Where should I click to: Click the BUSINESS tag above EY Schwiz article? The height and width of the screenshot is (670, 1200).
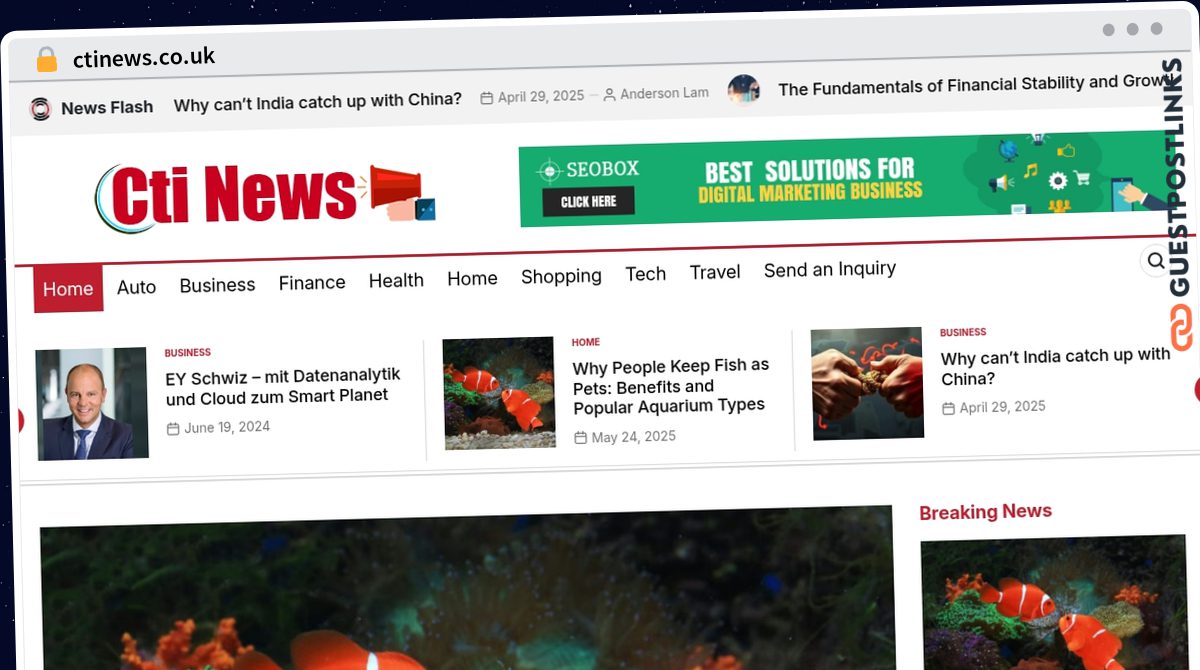point(187,353)
